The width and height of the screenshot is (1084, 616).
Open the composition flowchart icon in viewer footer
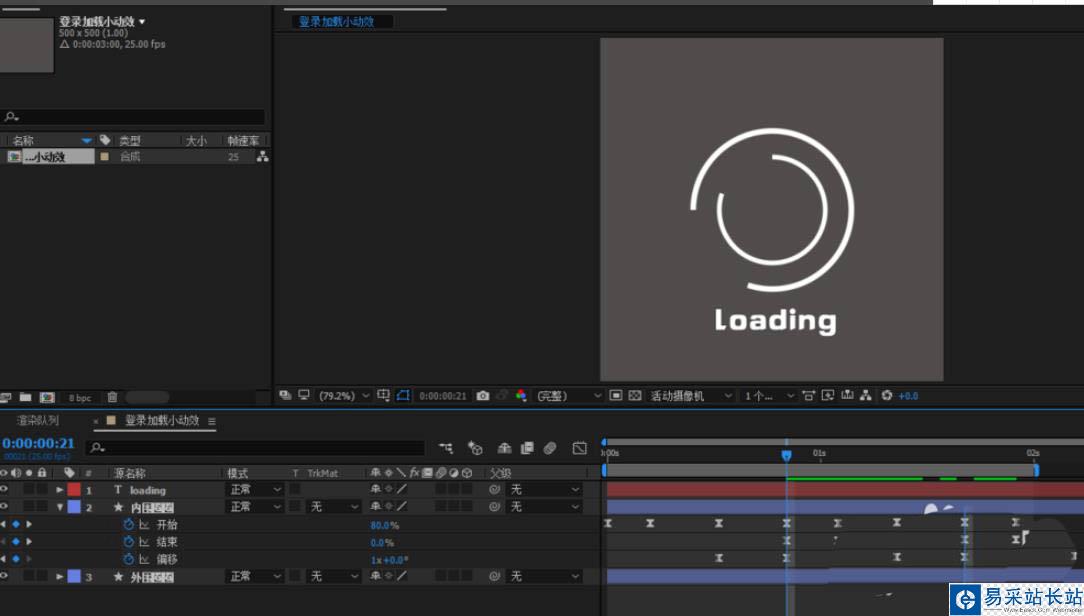click(866, 395)
